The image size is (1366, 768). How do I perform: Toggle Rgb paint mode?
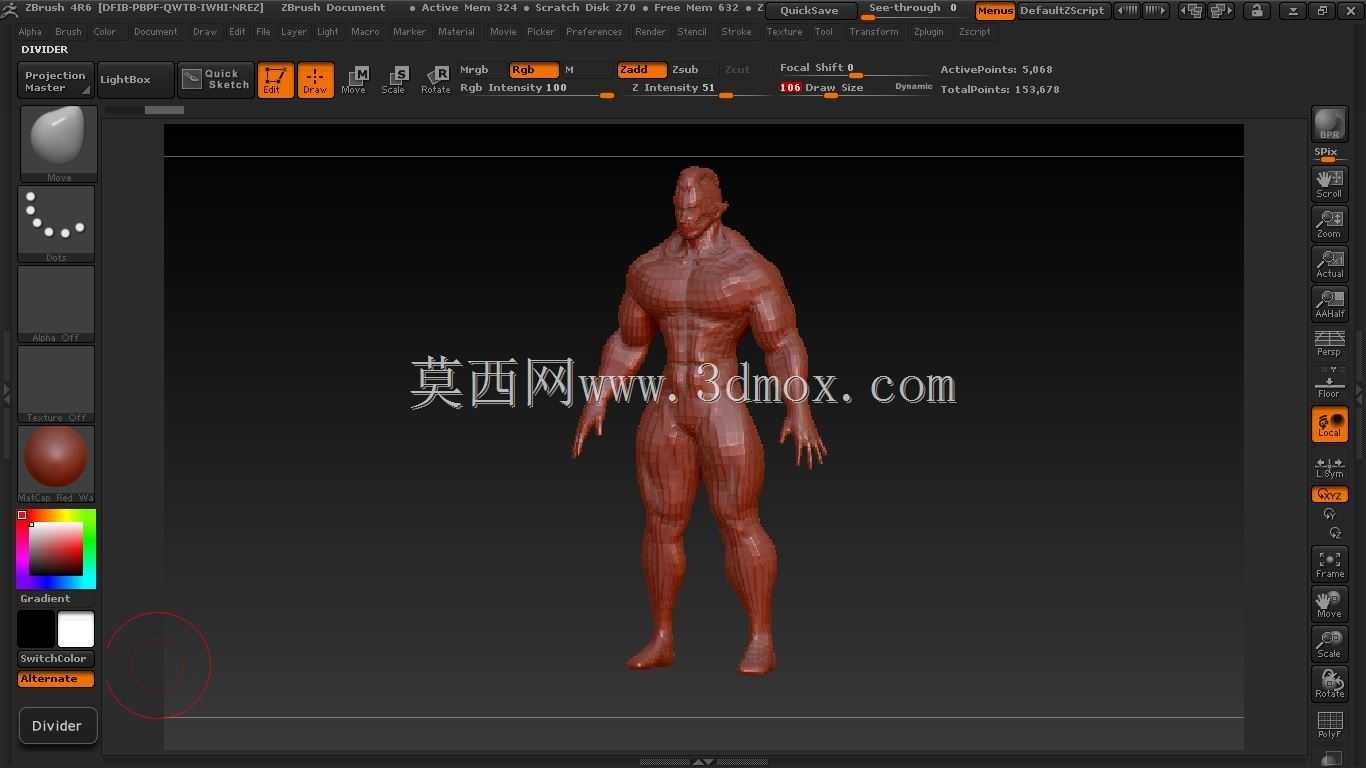[534, 70]
